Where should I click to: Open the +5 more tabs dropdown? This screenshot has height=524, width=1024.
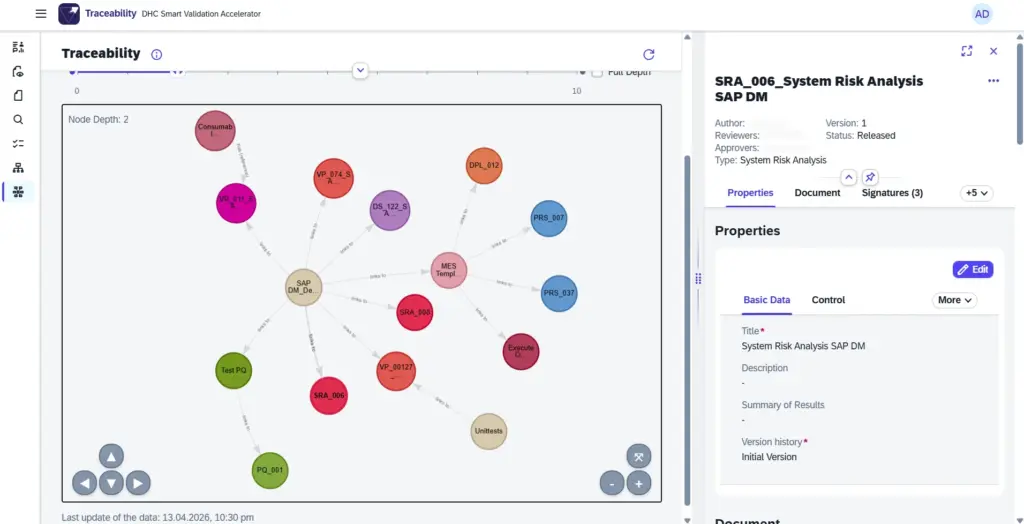click(x=976, y=193)
